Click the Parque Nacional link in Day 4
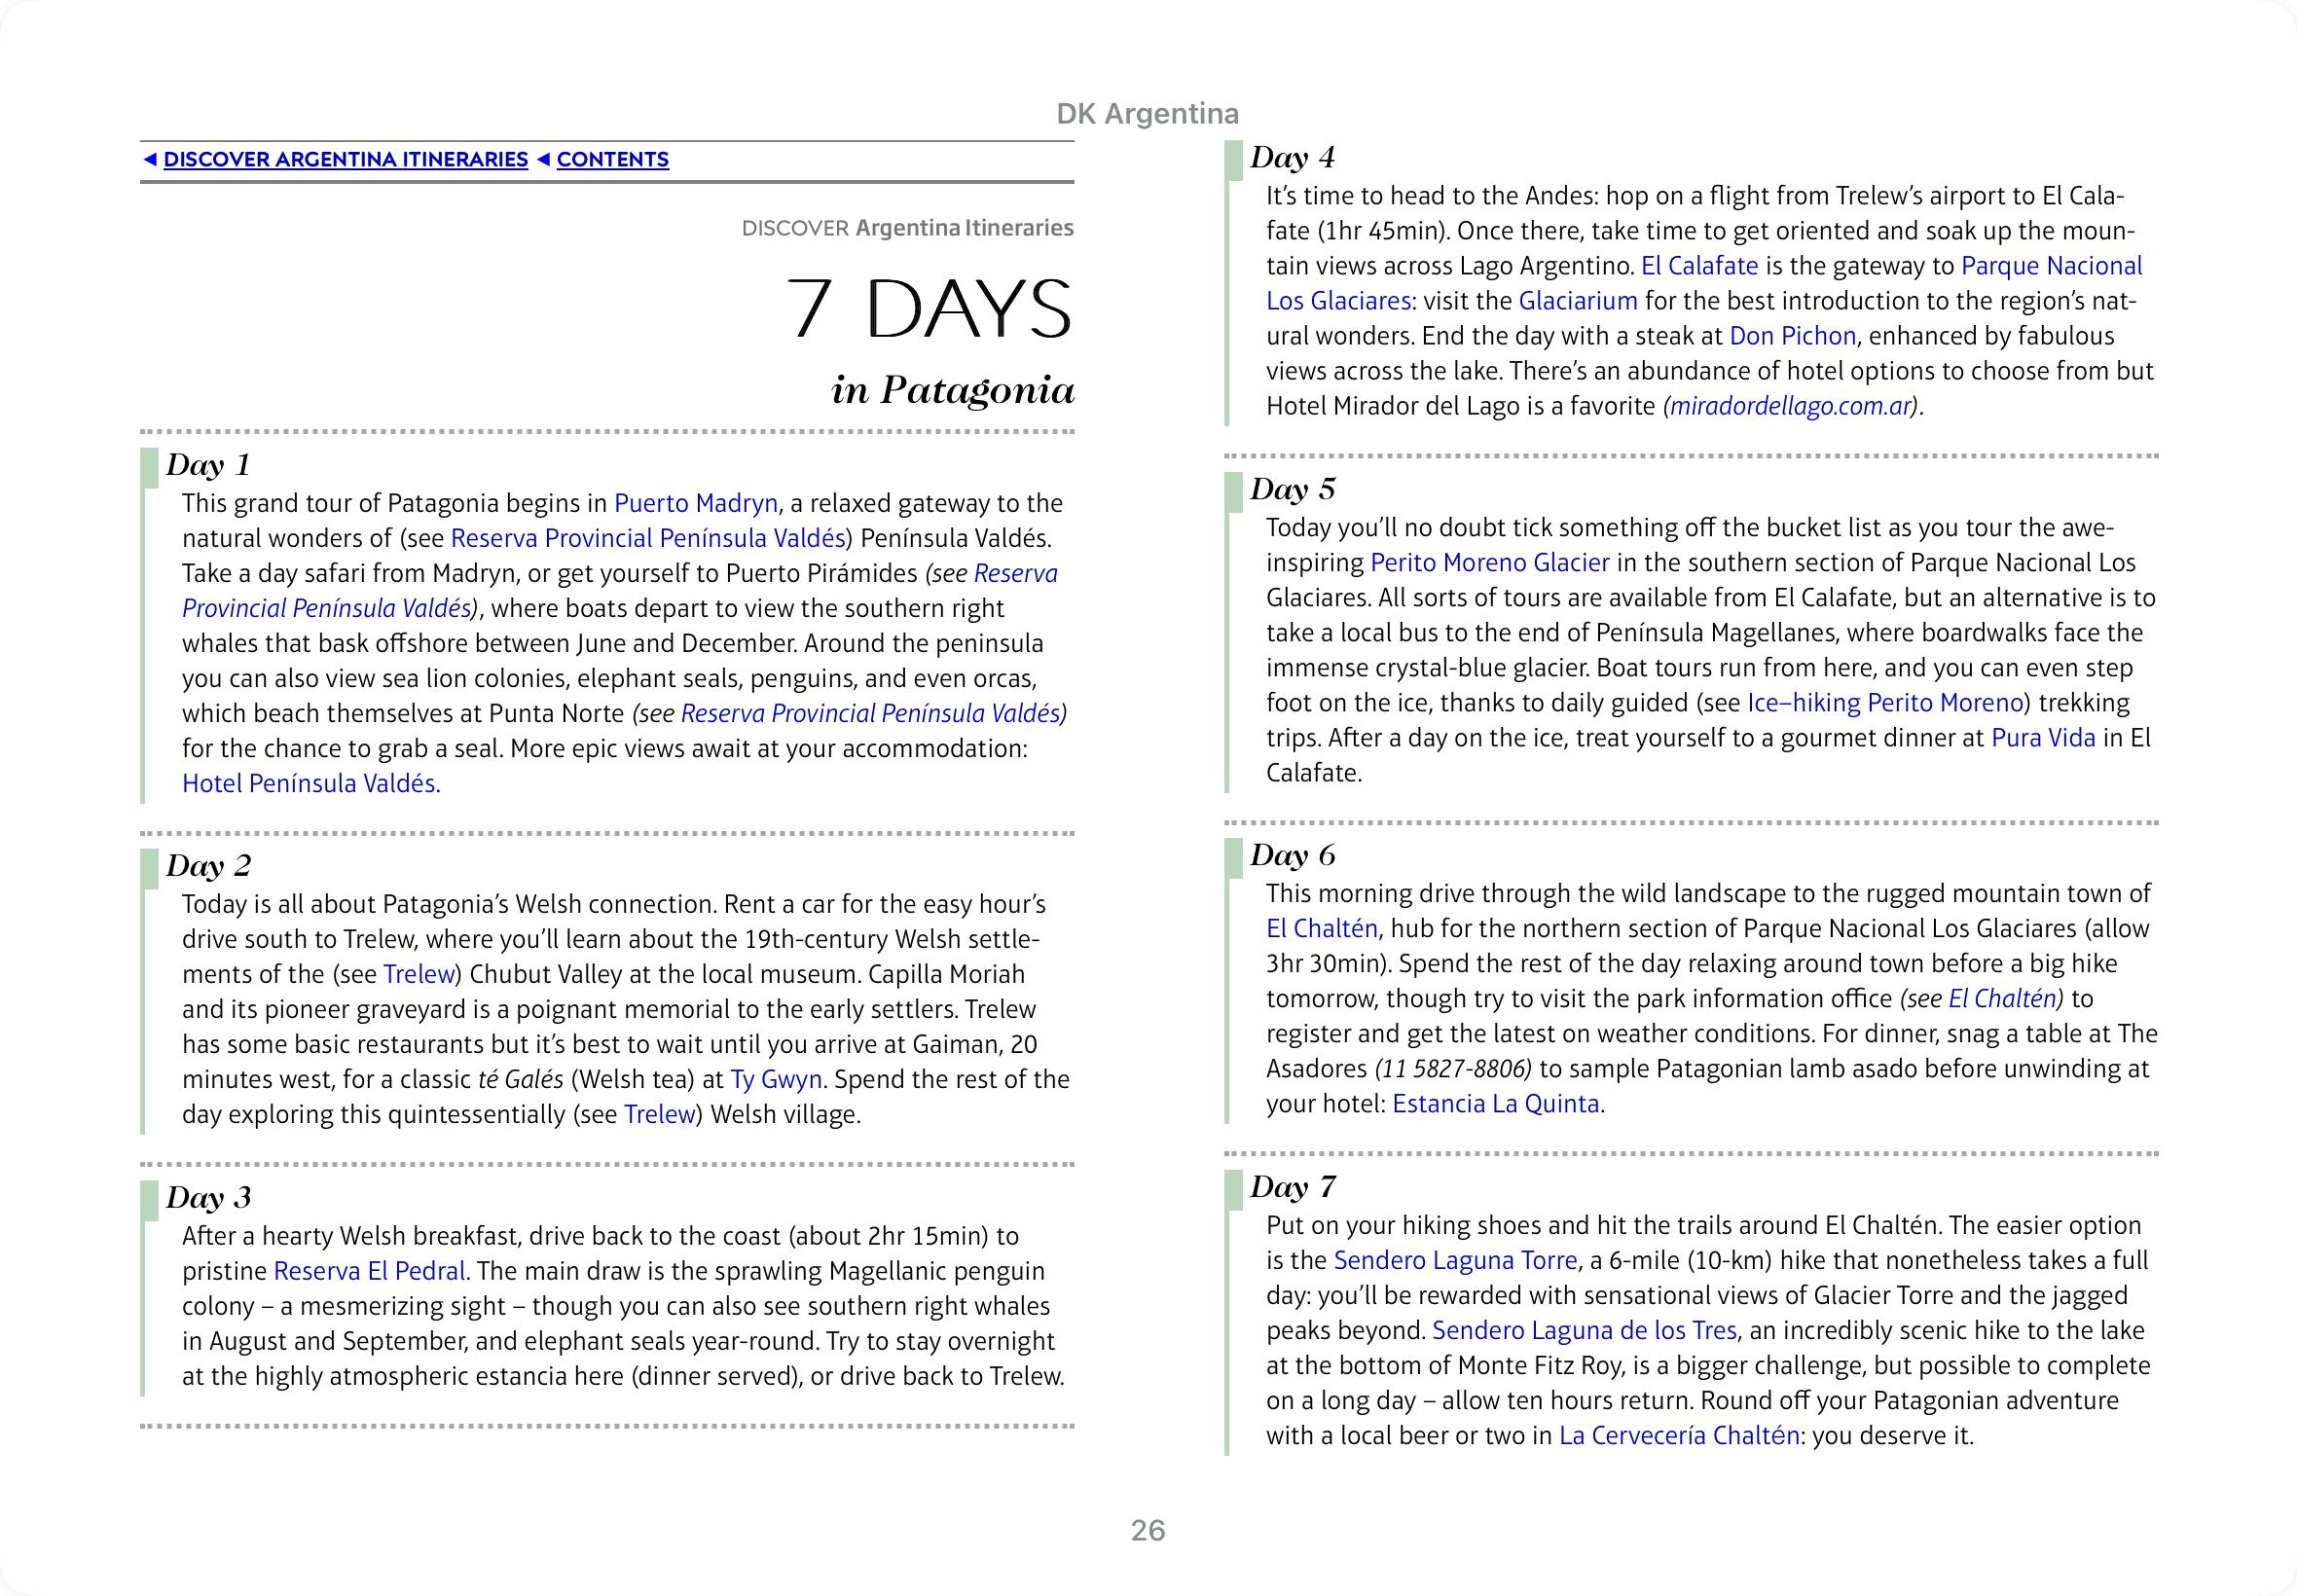 pyautogui.click(x=2051, y=266)
